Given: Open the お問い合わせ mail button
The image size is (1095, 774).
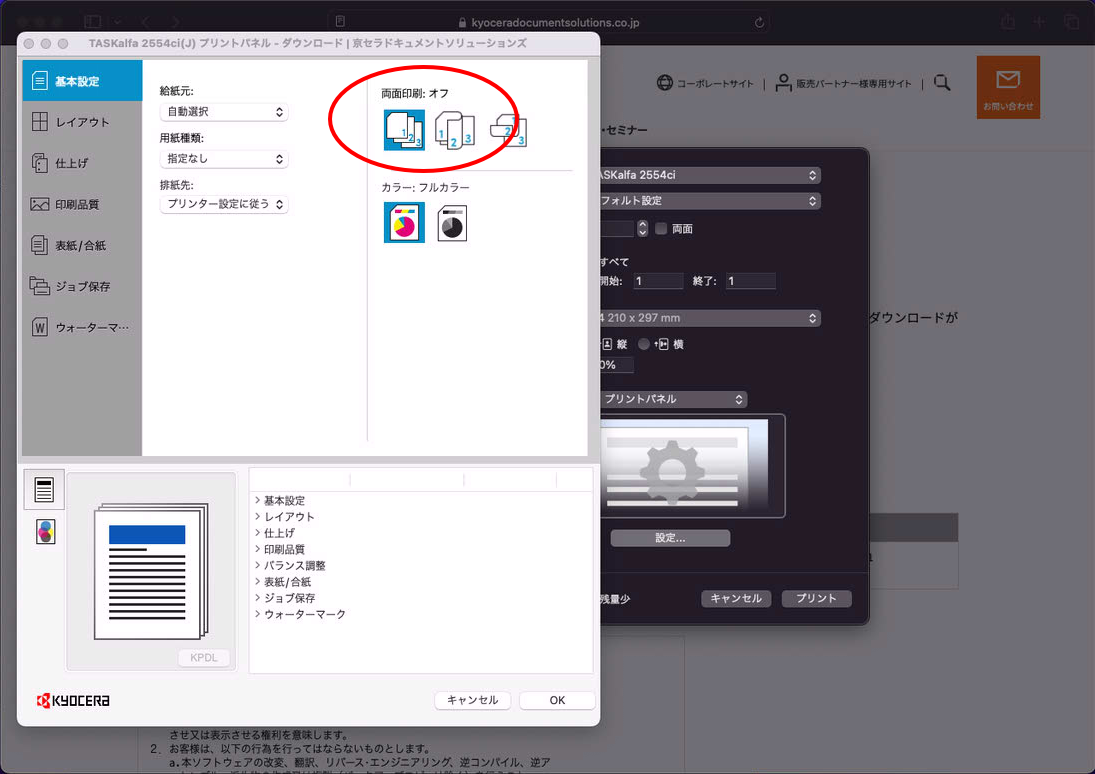Looking at the screenshot, I should tap(1008, 87).
